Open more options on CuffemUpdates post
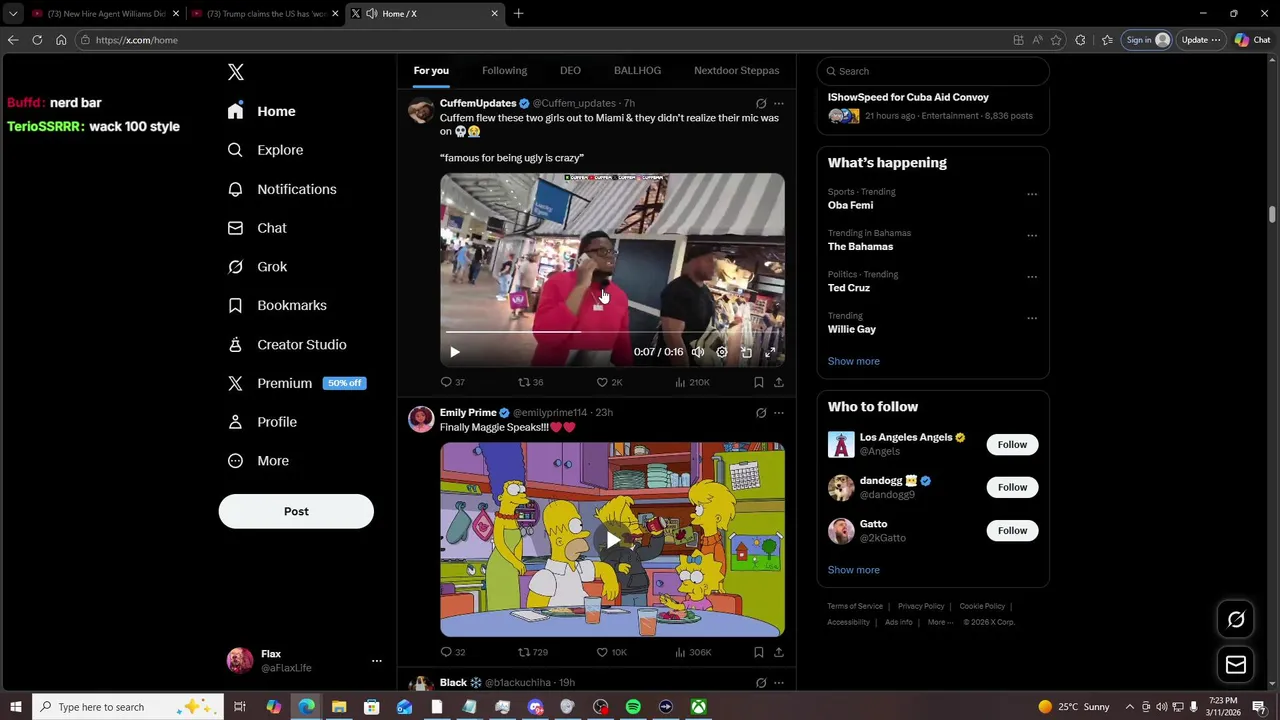The image size is (1280, 720). tap(779, 103)
